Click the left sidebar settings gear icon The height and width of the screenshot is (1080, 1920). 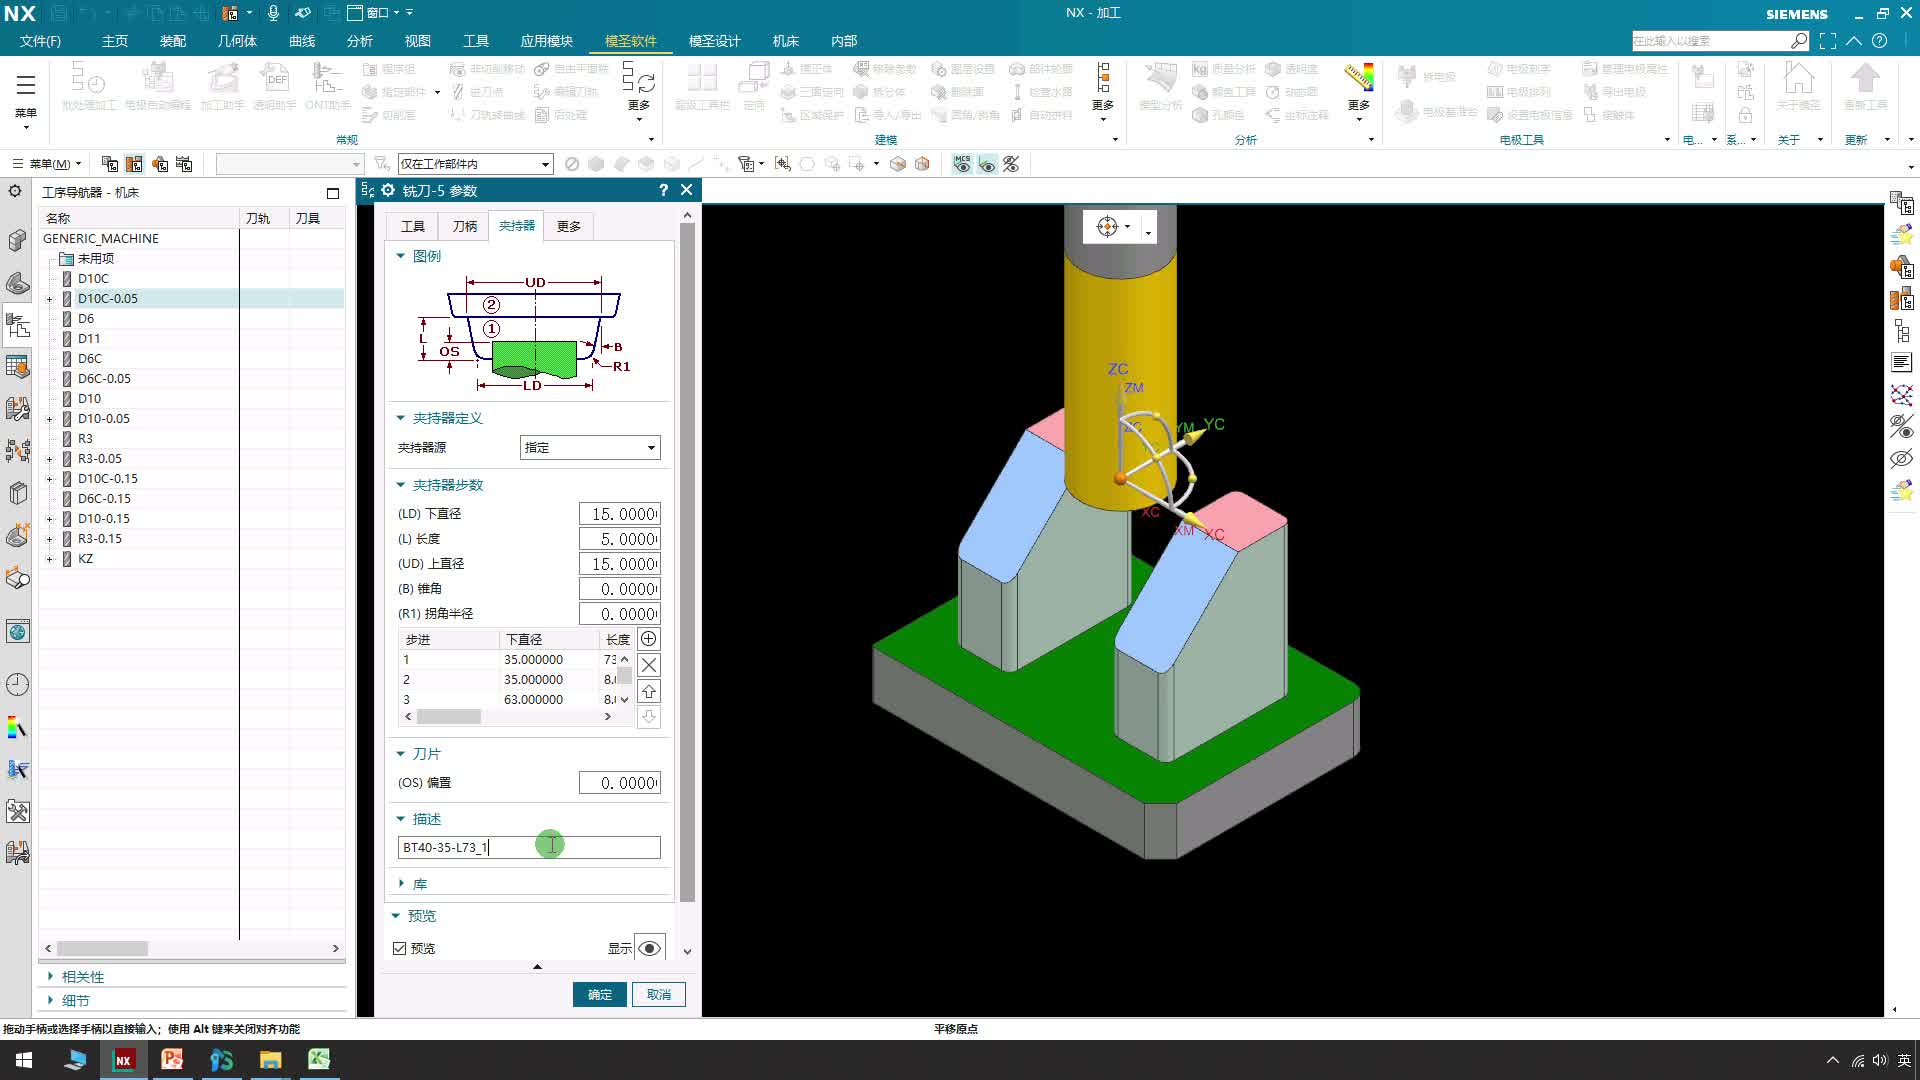pyautogui.click(x=15, y=191)
